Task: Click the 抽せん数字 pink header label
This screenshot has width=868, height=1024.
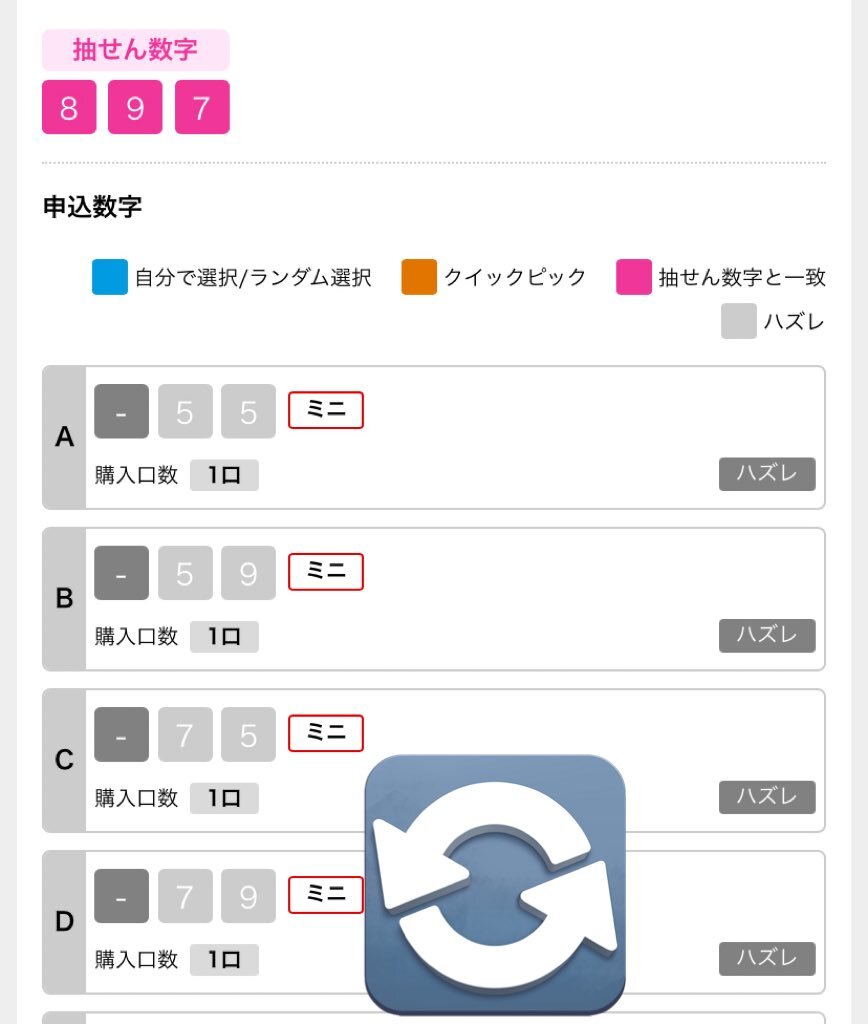Action: coord(136,50)
